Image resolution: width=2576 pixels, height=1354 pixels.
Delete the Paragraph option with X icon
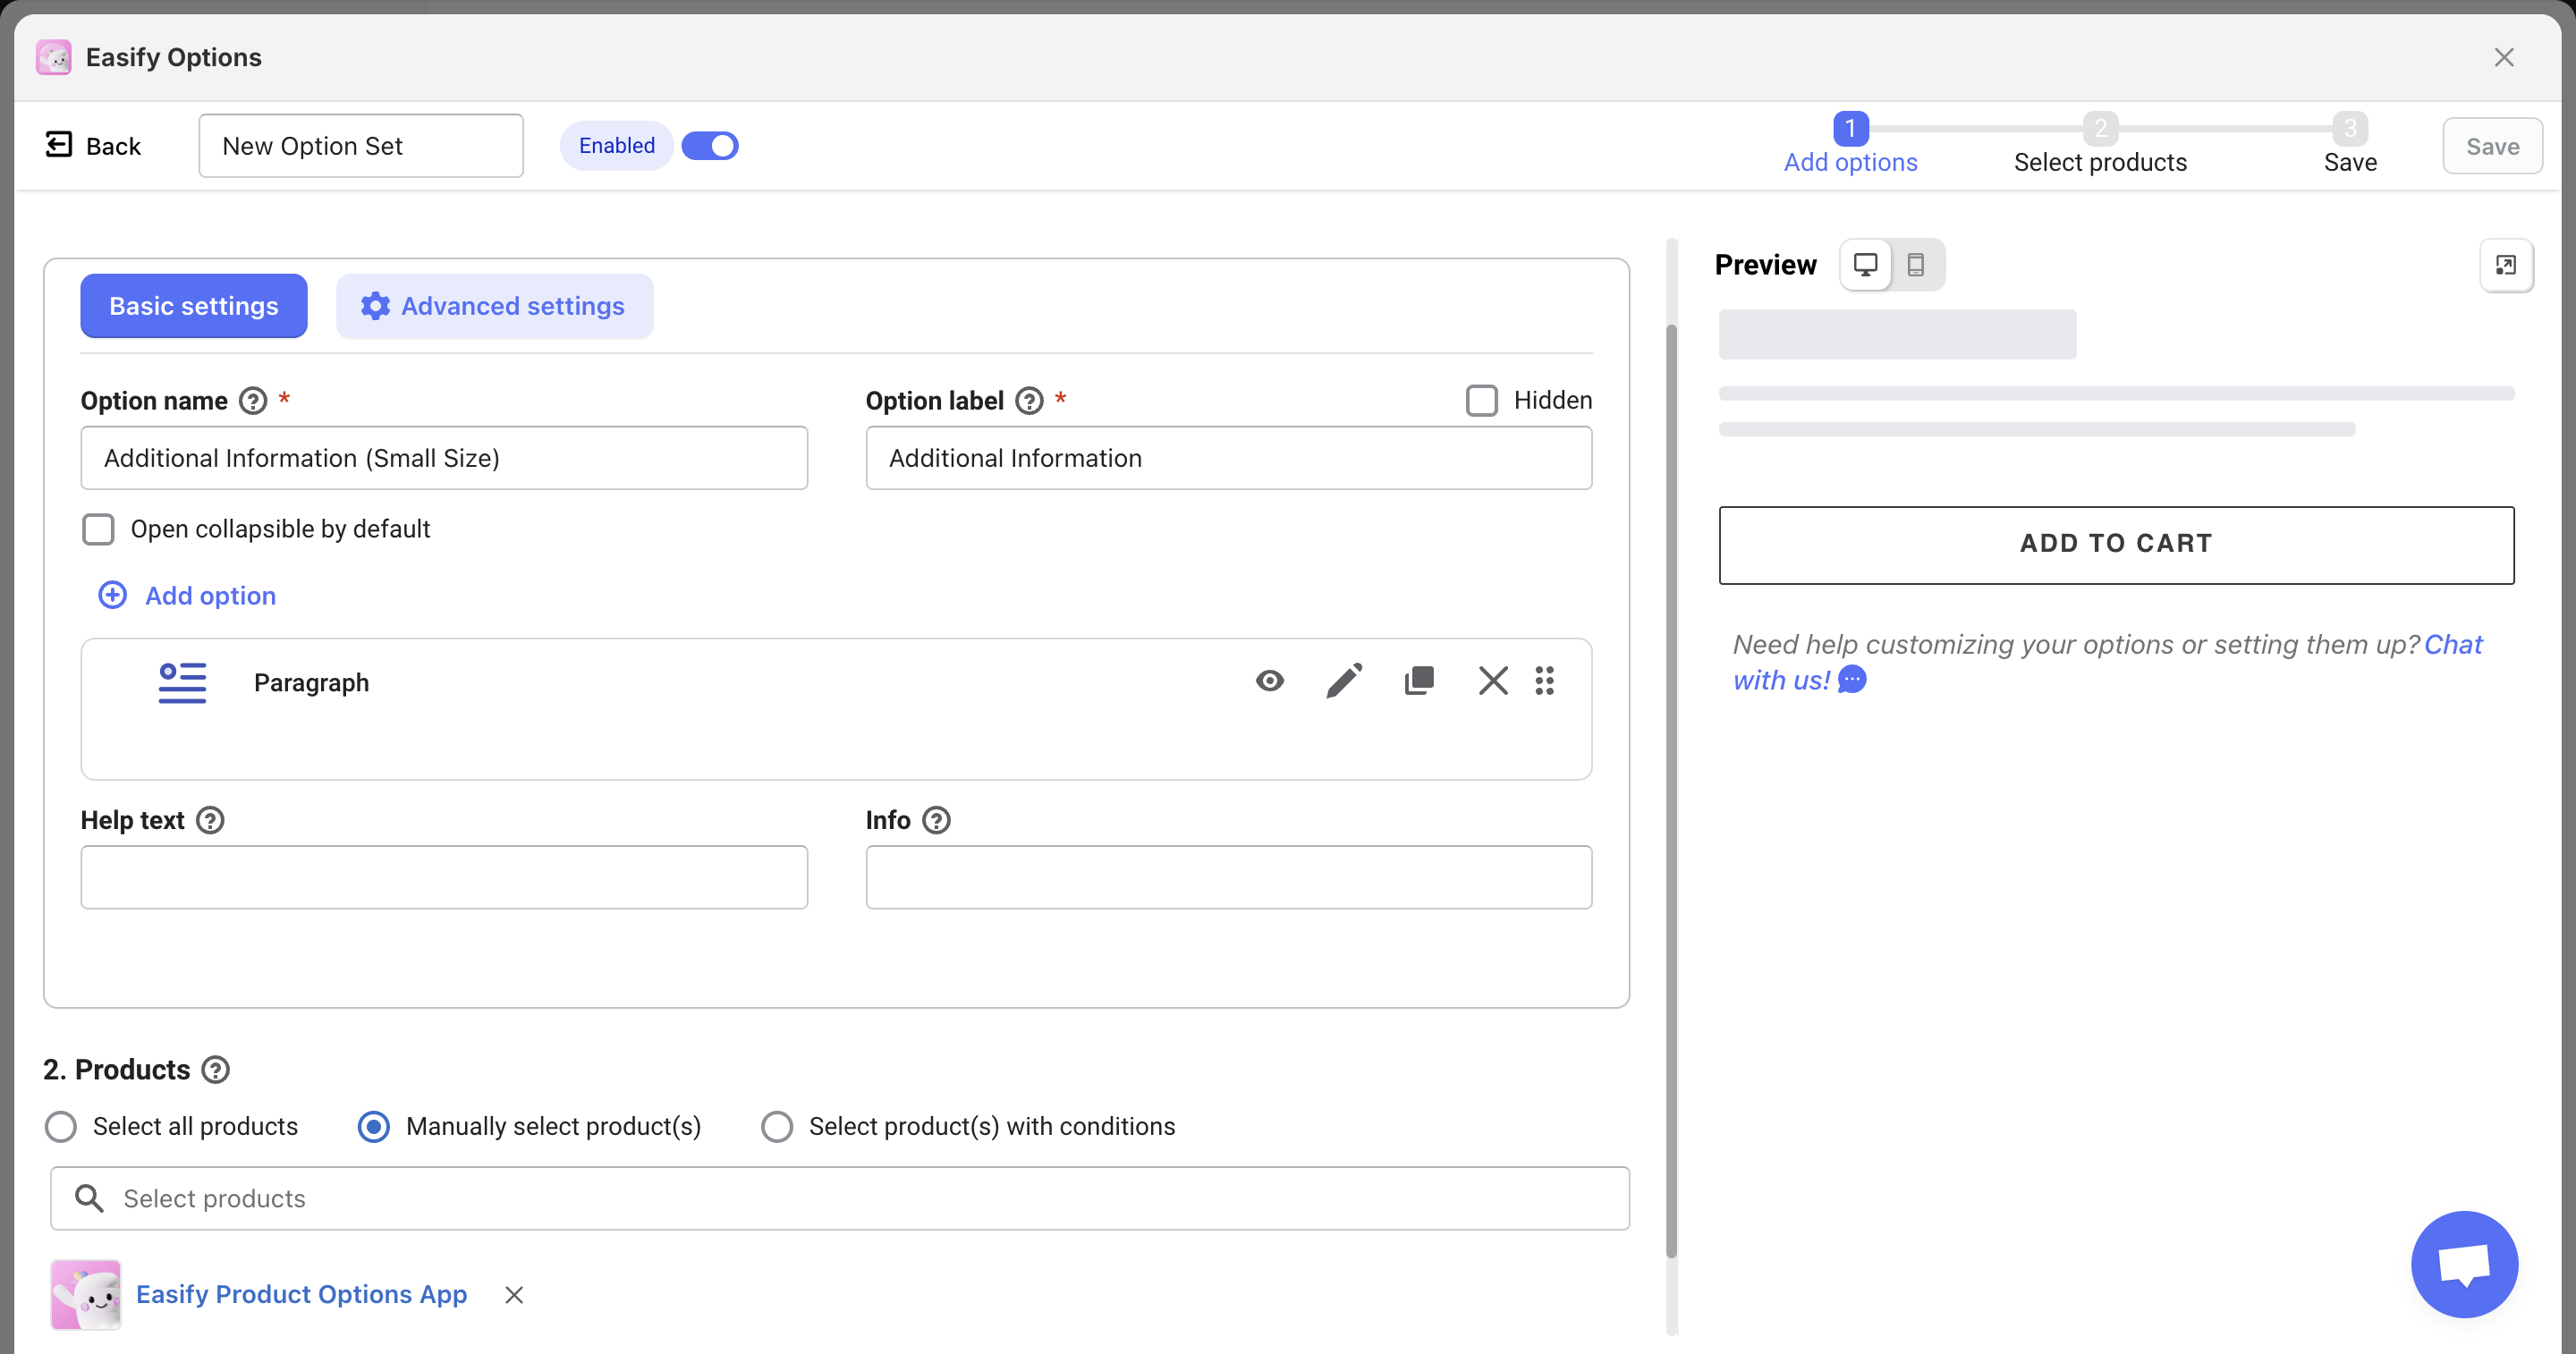tap(1493, 681)
